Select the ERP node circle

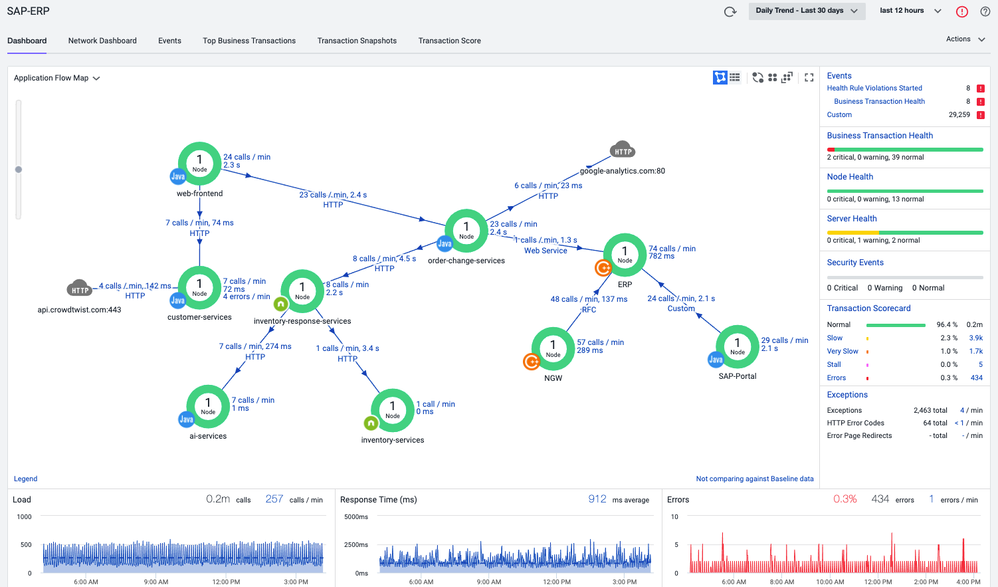(625, 255)
